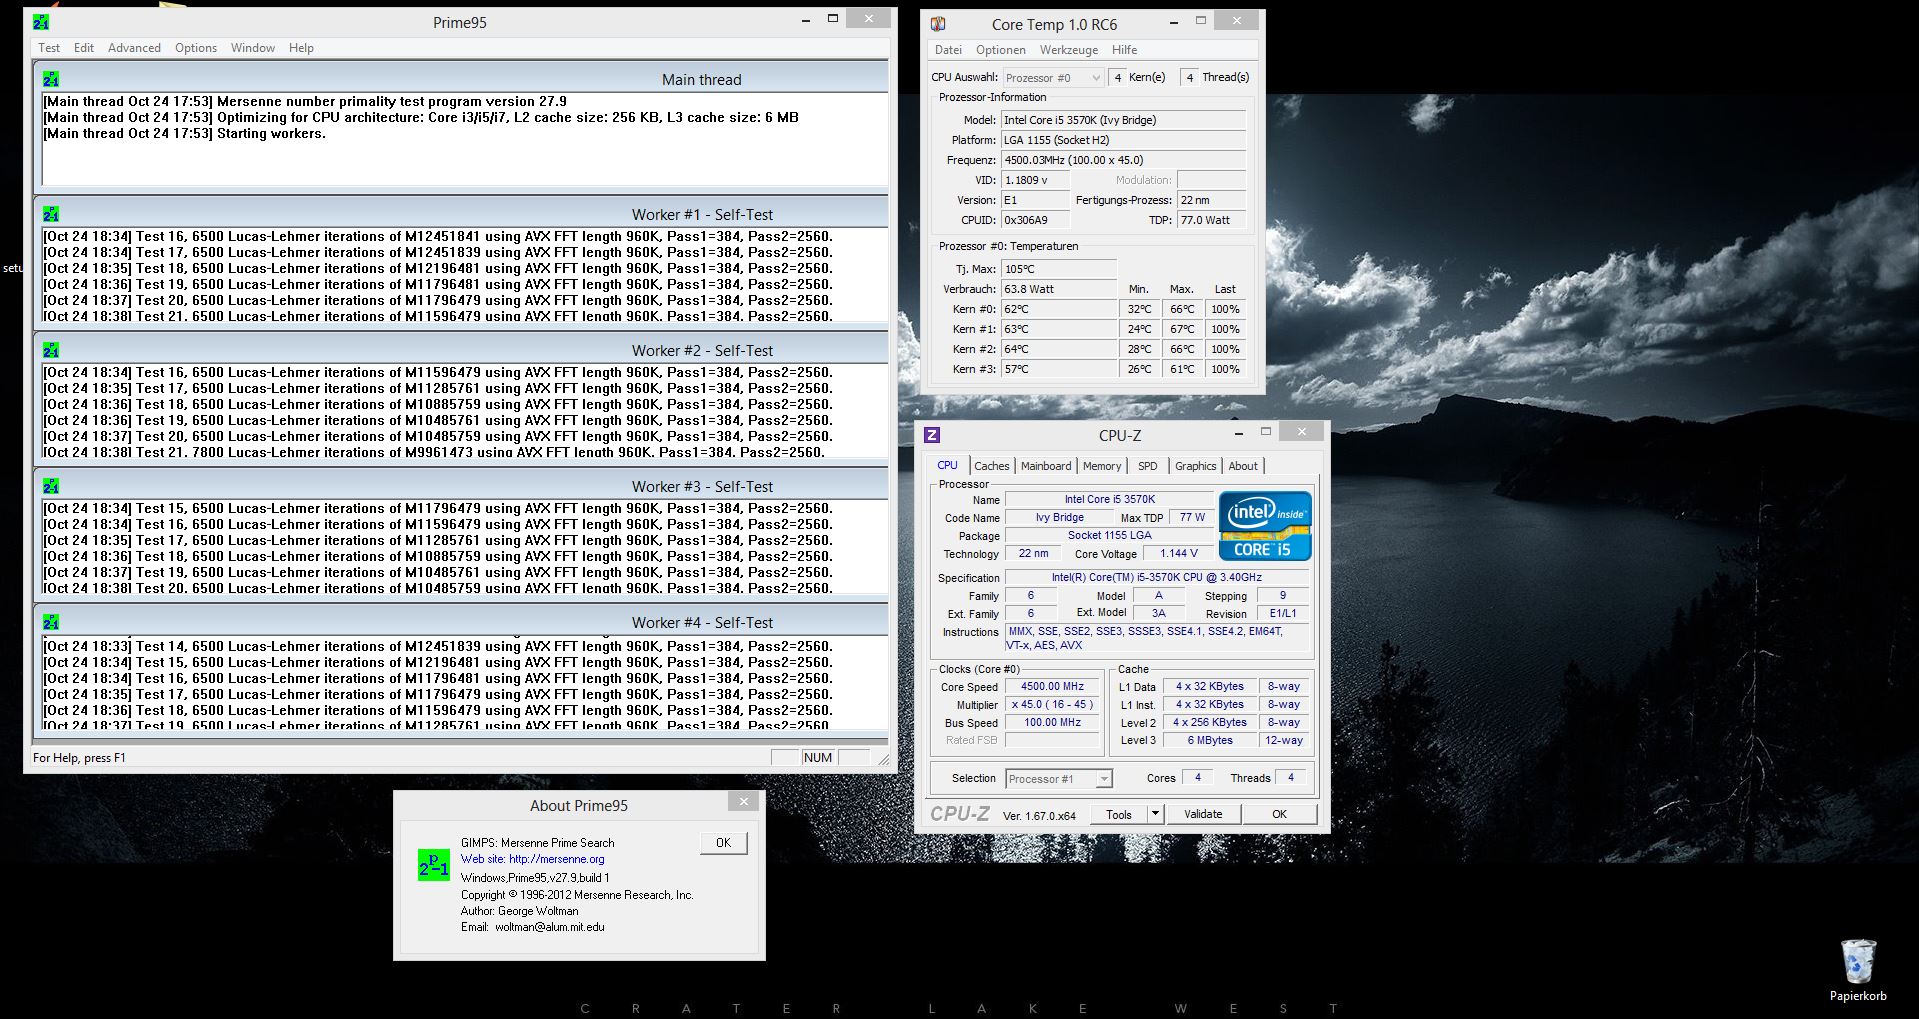Click the Kern(e) count field in Core Temp
The image size is (1919, 1019).
coord(1117,77)
